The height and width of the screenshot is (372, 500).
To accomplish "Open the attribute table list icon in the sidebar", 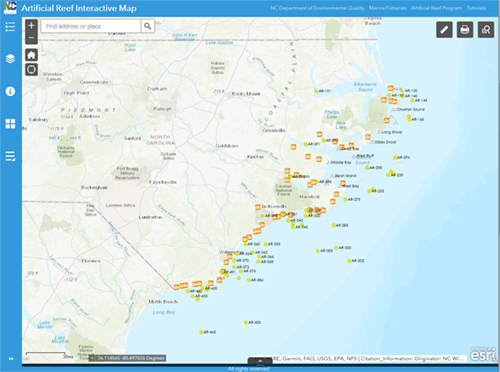I will pyautogui.click(x=10, y=156).
